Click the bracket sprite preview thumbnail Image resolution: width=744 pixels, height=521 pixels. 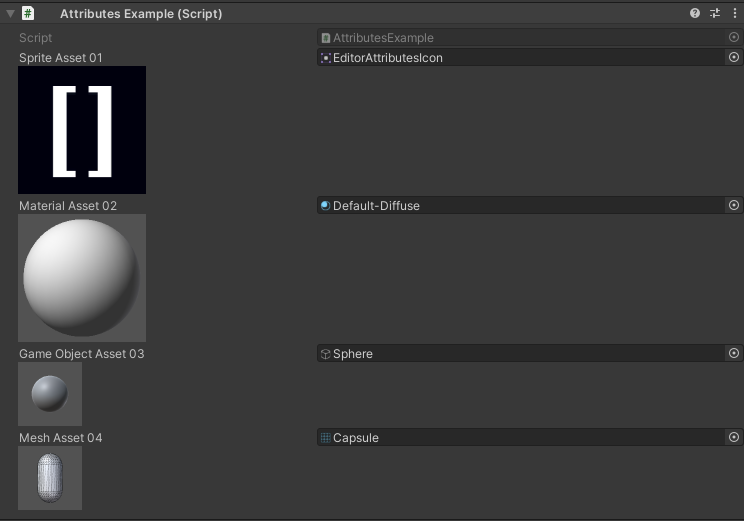82,130
